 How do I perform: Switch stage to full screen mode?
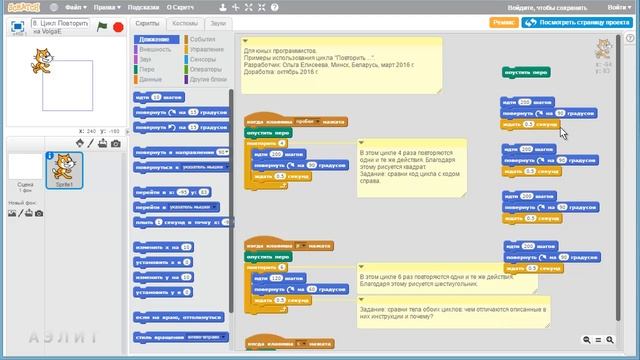tap(18, 27)
